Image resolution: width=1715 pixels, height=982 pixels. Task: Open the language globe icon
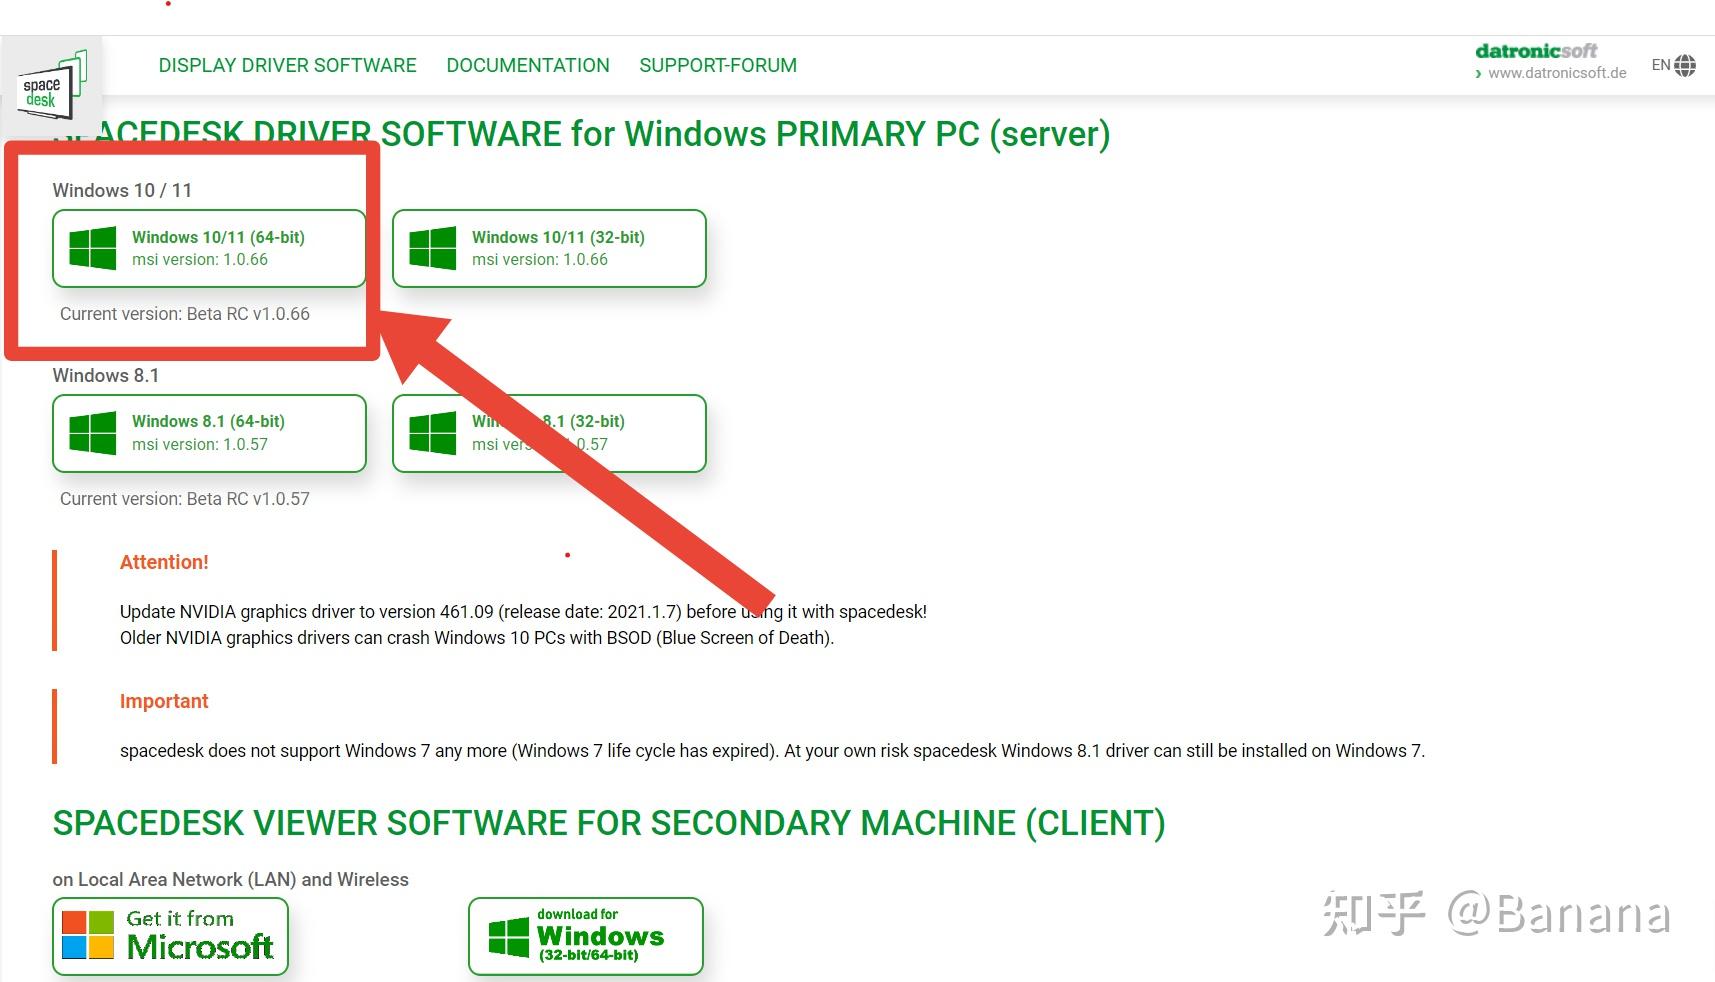coord(1685,66)
